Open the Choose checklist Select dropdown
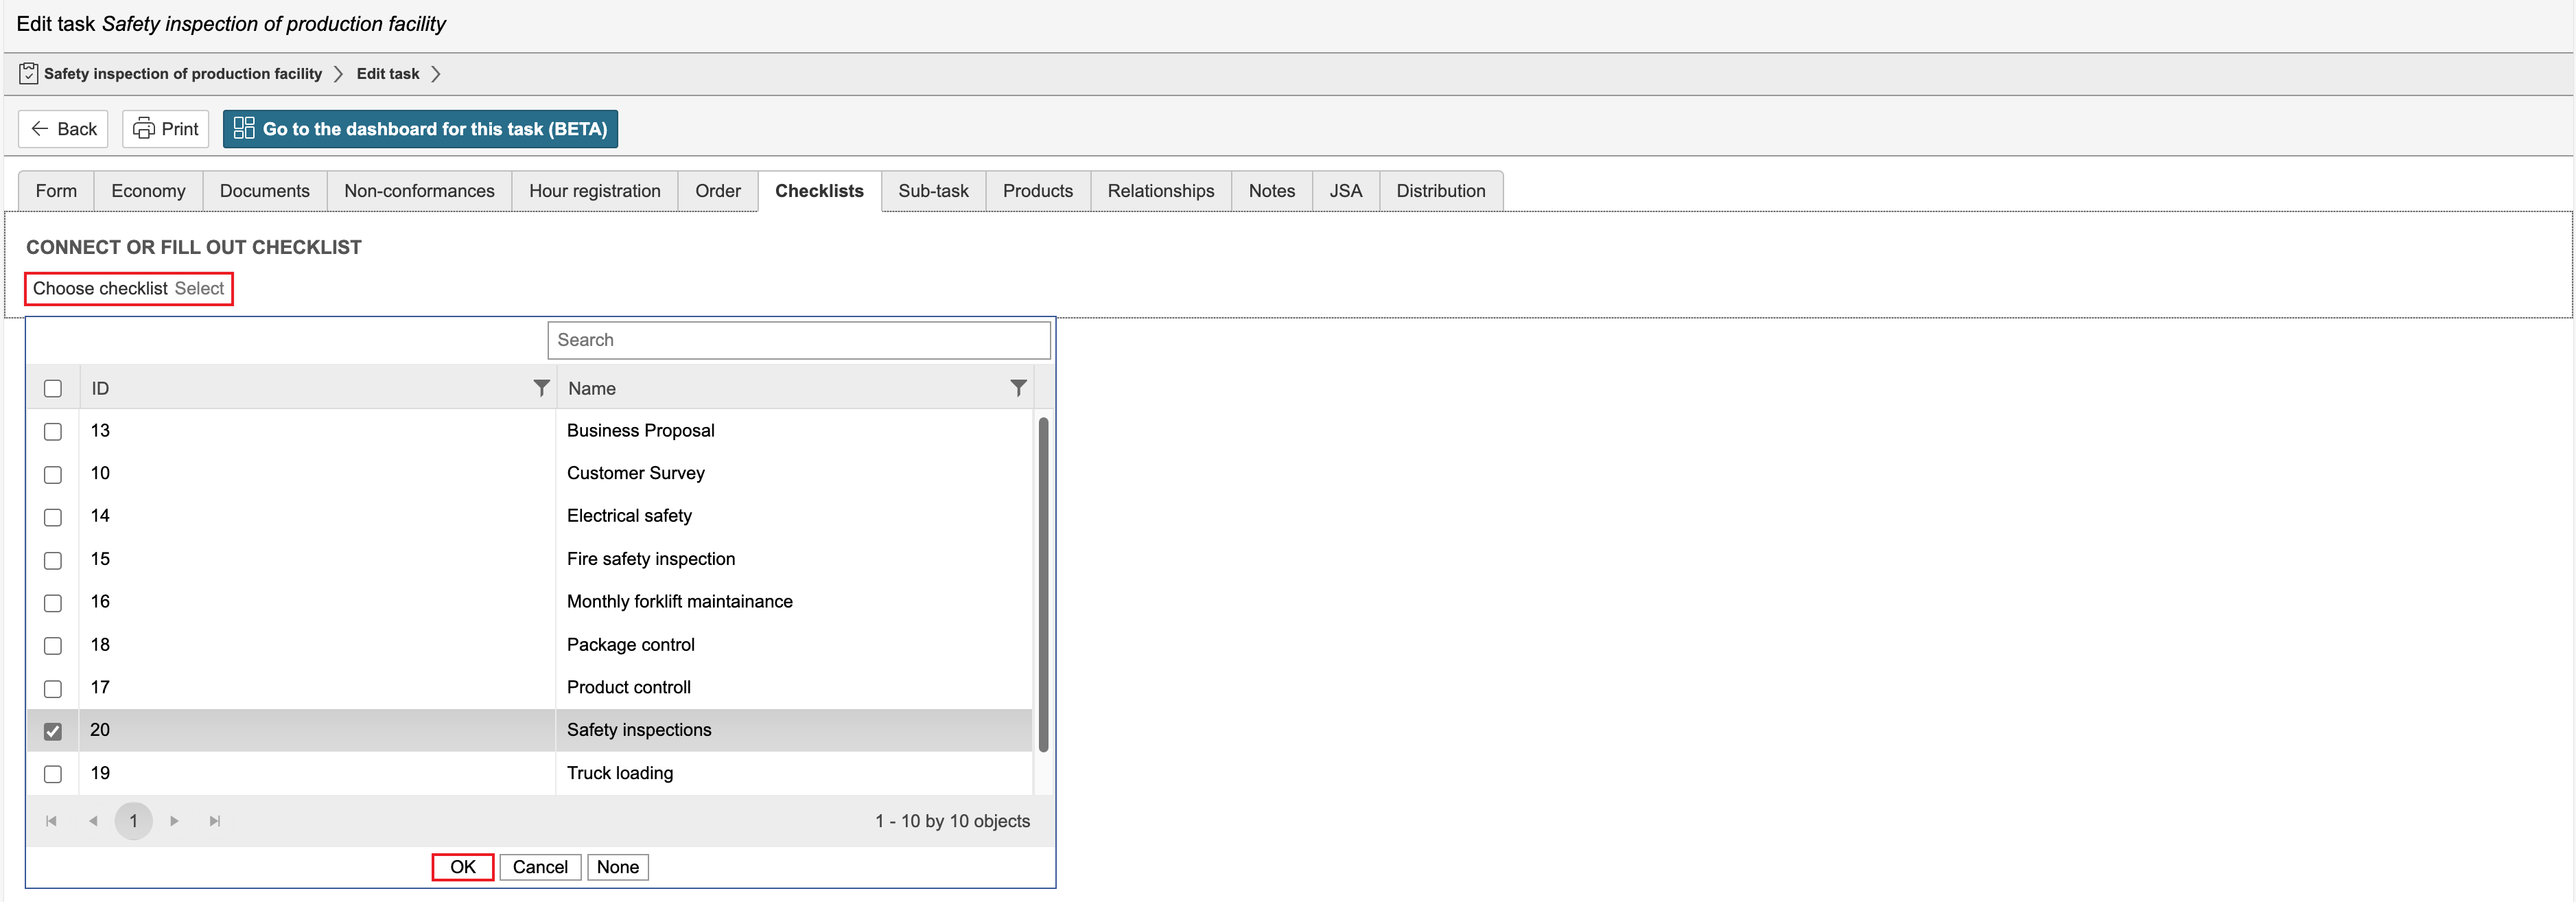2576x902 pixels. click(x=199, y=289)
